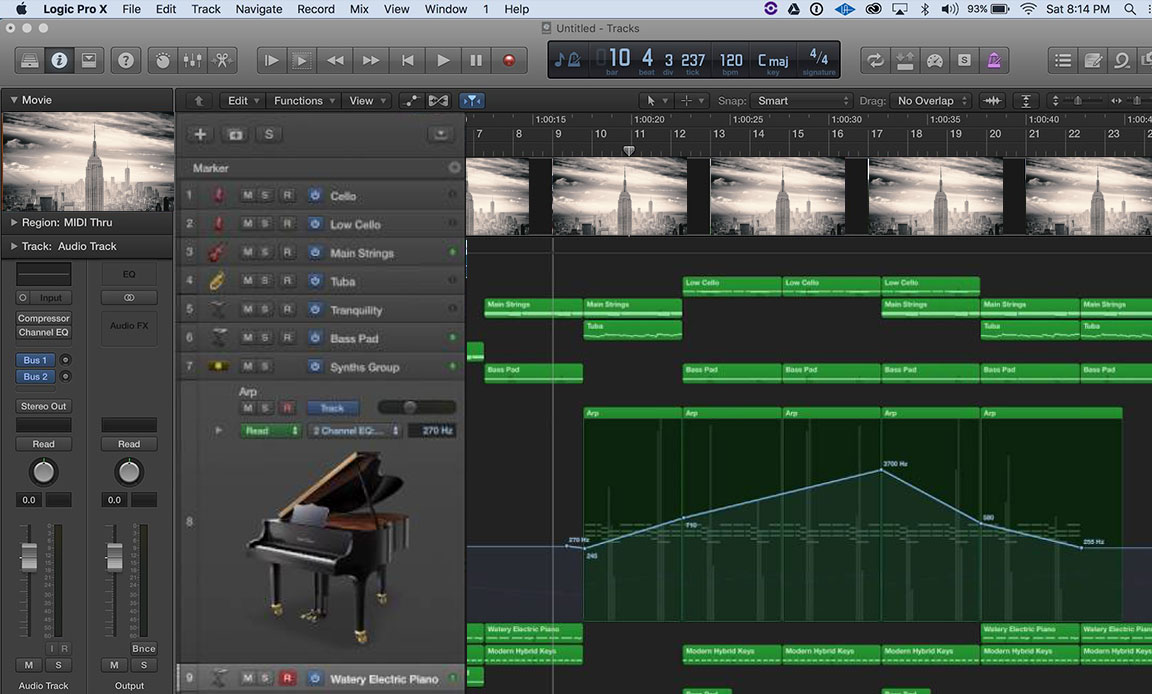The height and width of the screenshot is (694, 1152).
Task: Click the Channel EQ plugin slot
Action: click(x=43, y=332)
